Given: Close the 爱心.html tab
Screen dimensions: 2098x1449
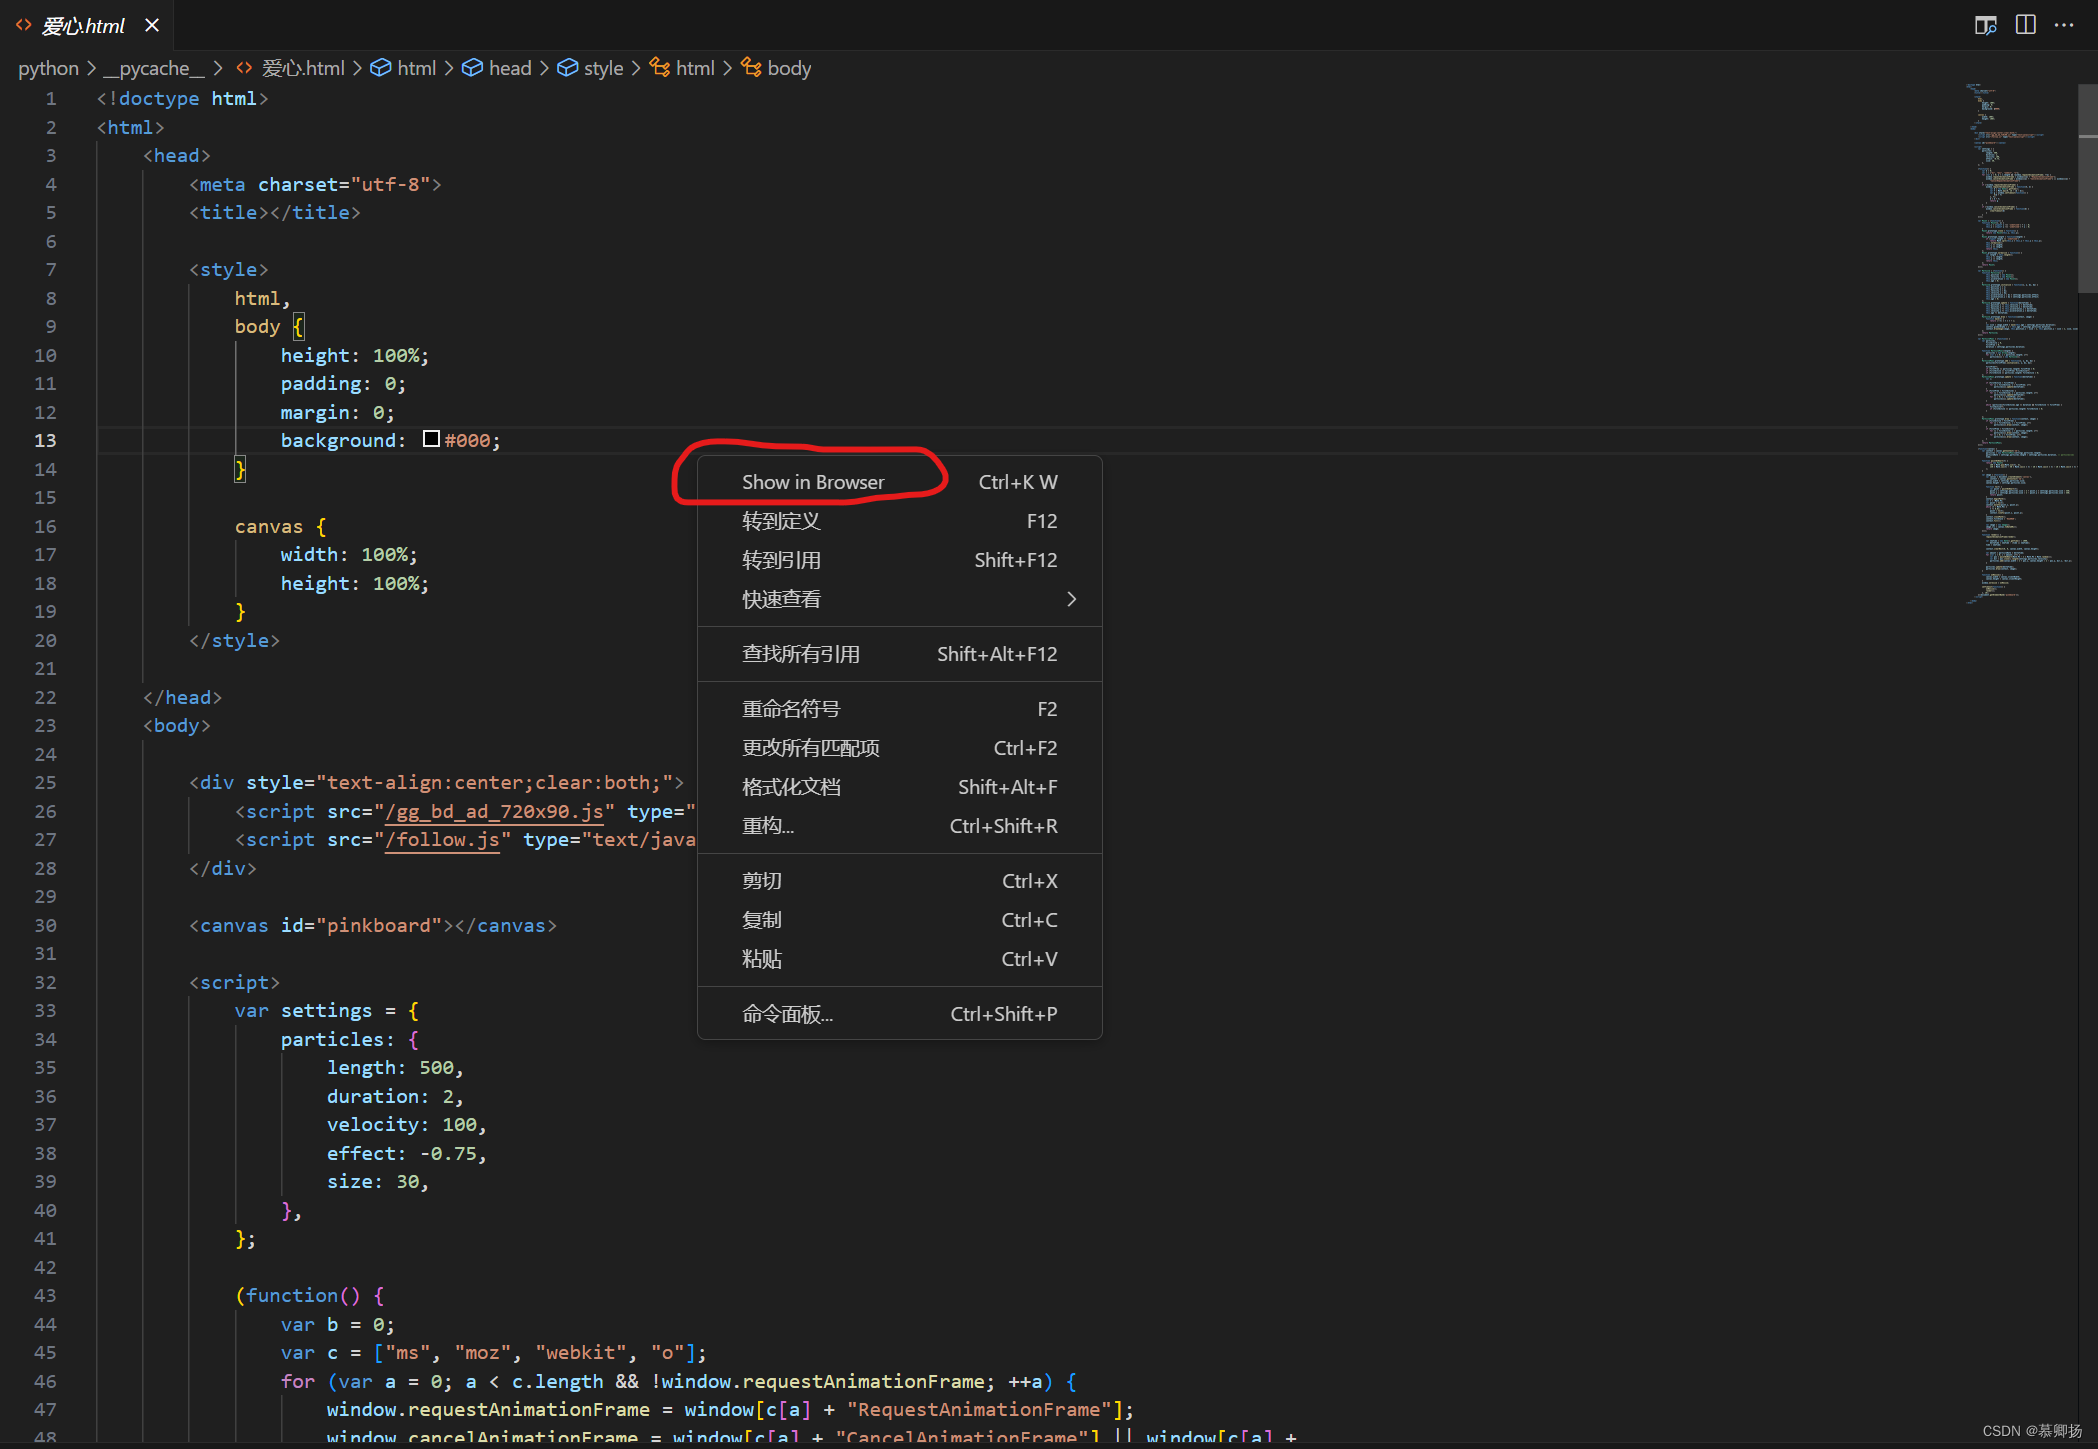Looking at the screenshot, I should point(152,25).
